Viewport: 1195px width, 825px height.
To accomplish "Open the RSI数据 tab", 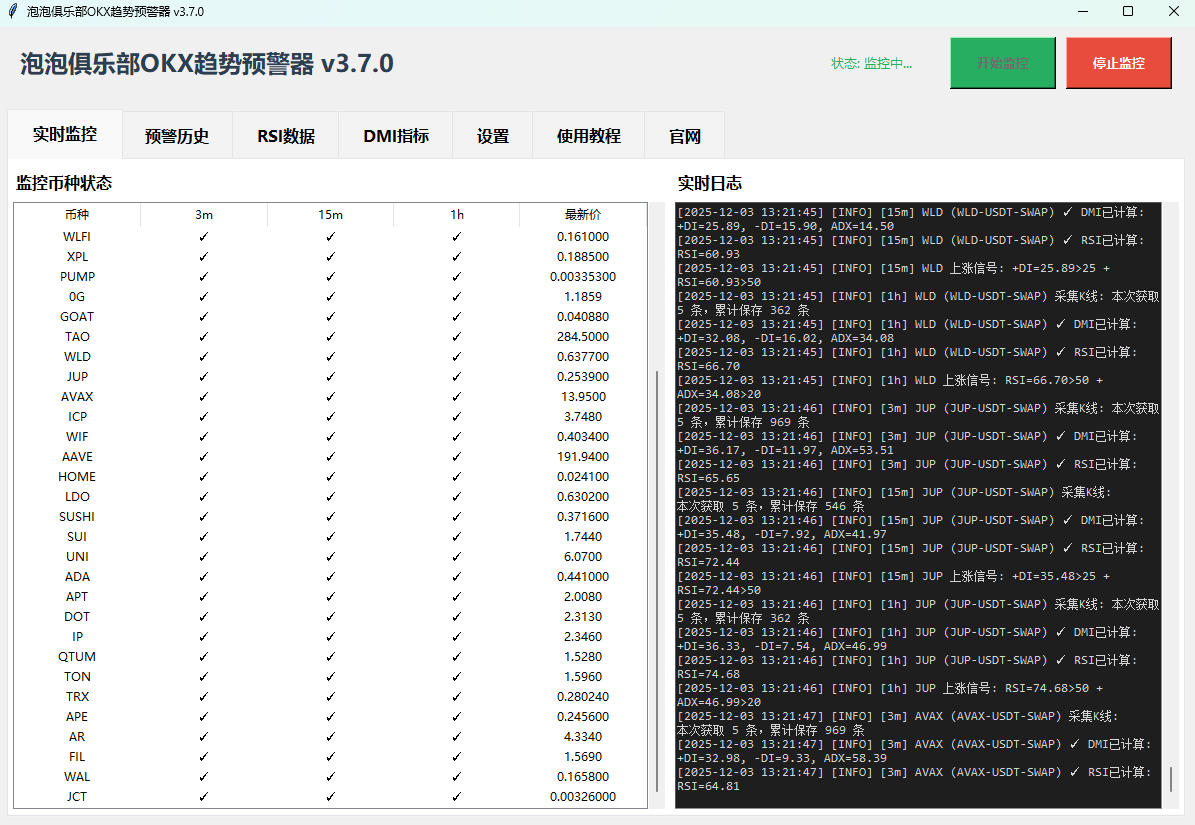I will tap(285, 136).
